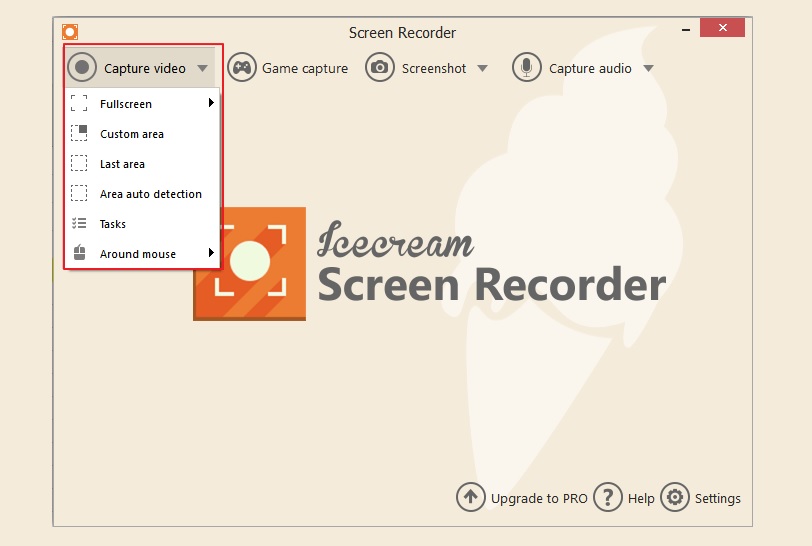Pick Last area menu entry
The image size is (812, 546).
pyautogui.click(x=143, y=164)
